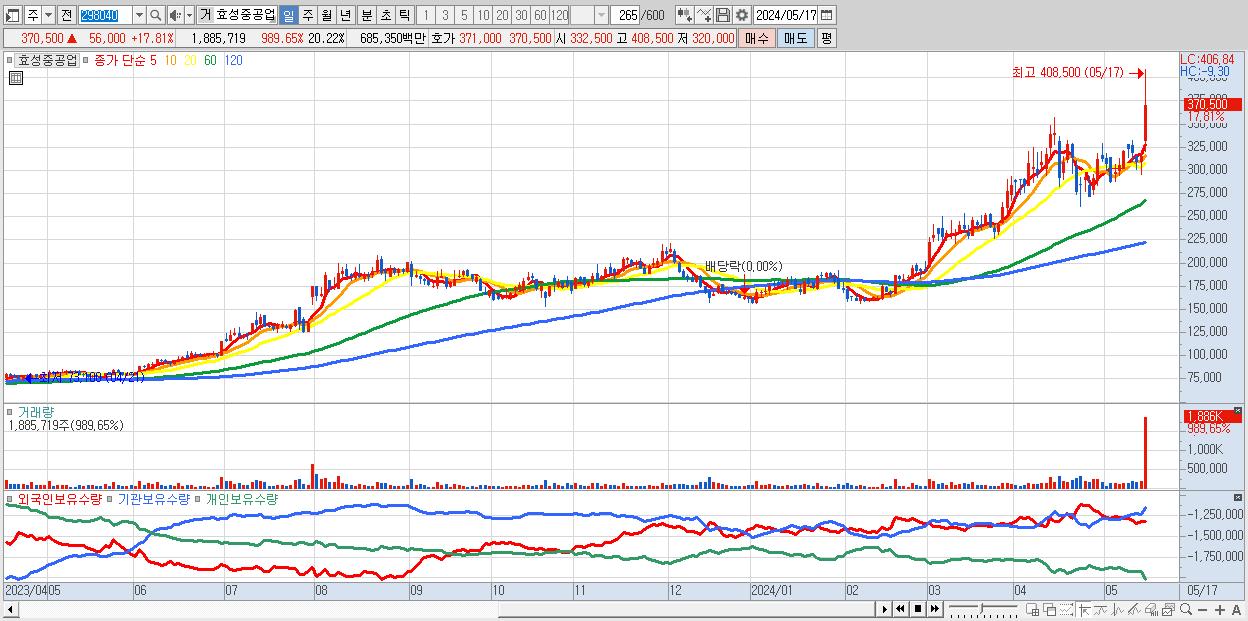Click the 평 button next to 매도
Screen dimensions: 1248x621
[x=826, y=38]
